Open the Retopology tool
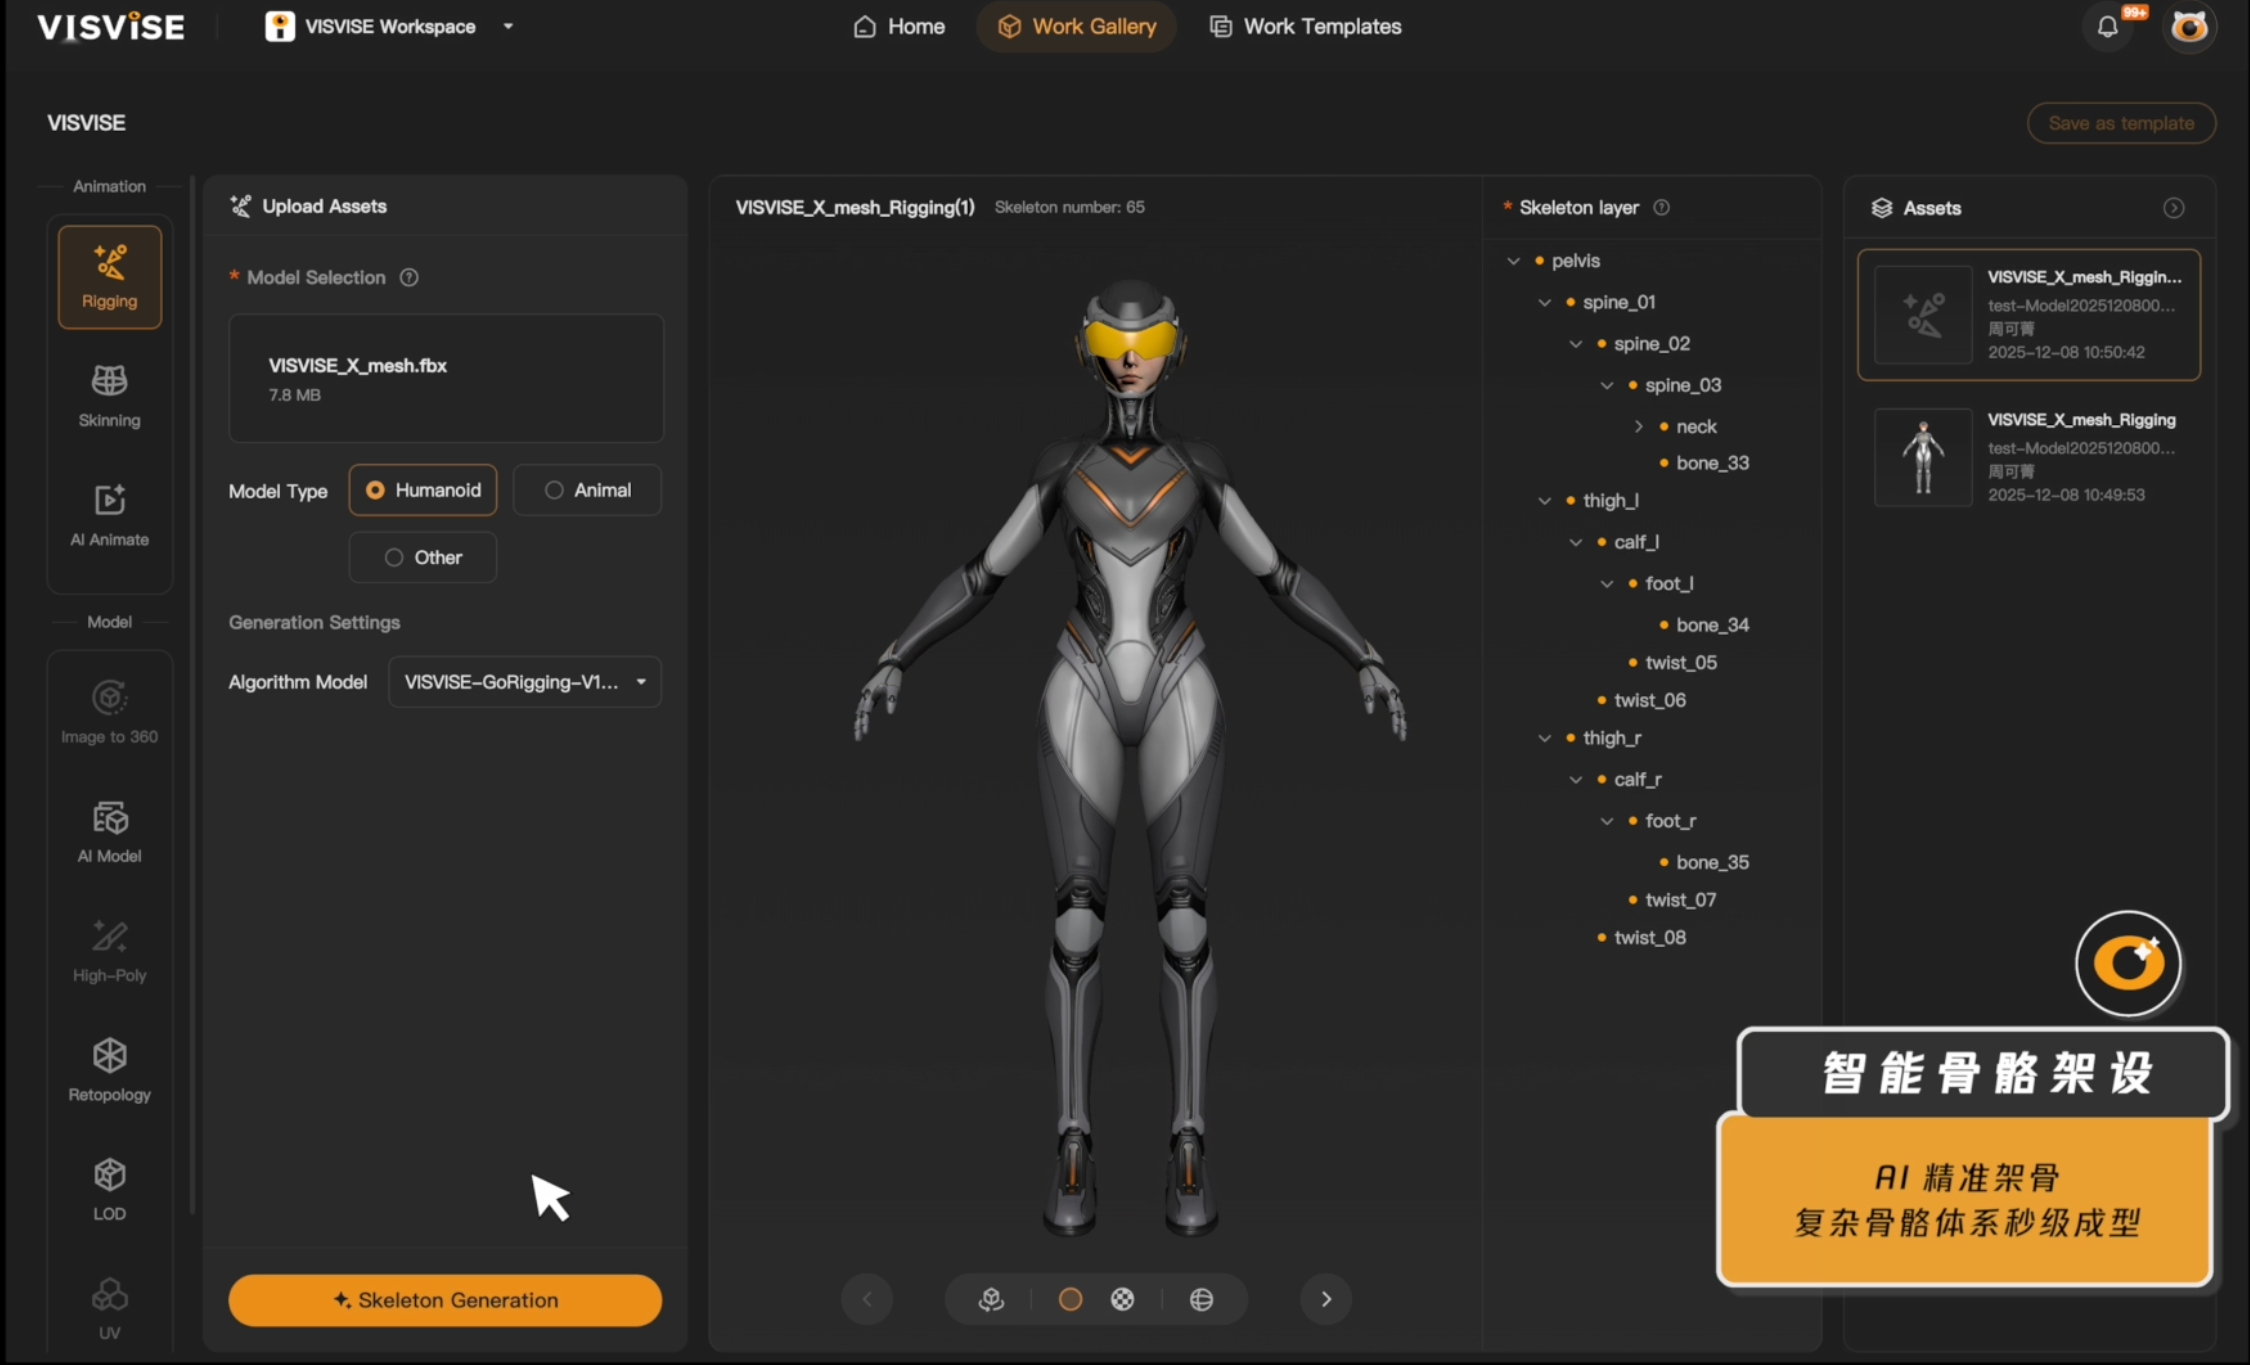Image resolution: width=2250 pixels, height=1365 pixels. point(109,1069)
